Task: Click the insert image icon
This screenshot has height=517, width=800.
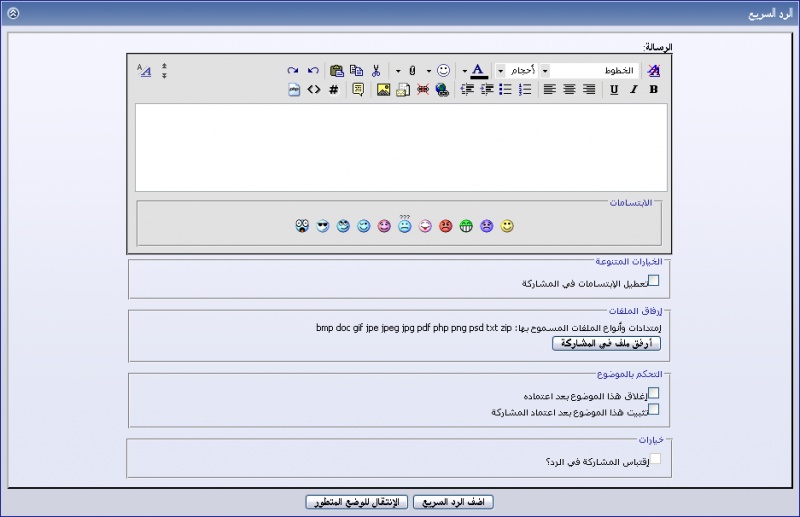Action: (x=383, y=89)
